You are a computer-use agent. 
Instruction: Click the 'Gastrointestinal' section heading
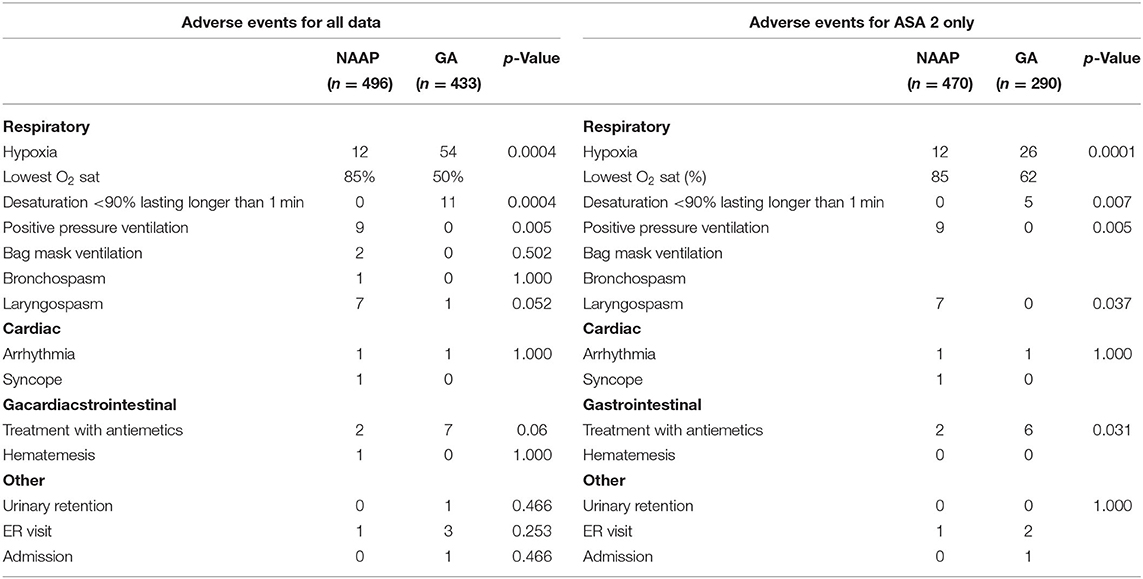(642, 404)
